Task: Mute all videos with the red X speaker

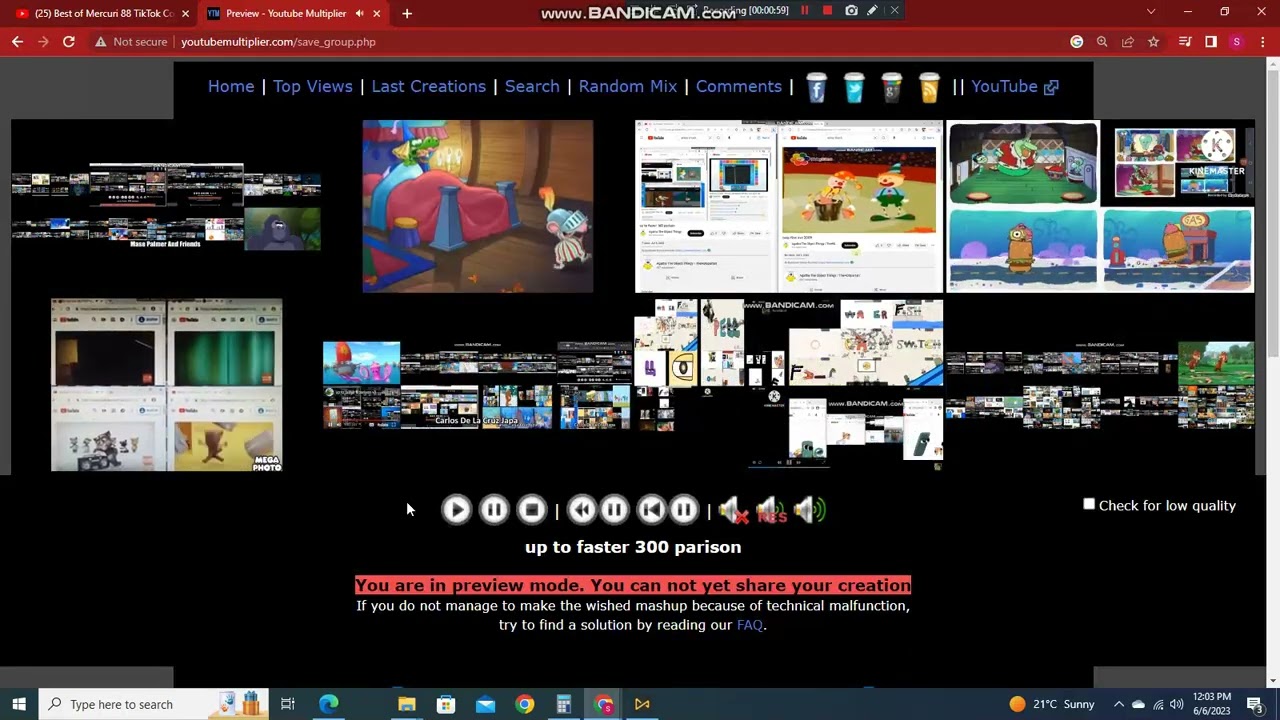Action: click(x=733, y=511)
